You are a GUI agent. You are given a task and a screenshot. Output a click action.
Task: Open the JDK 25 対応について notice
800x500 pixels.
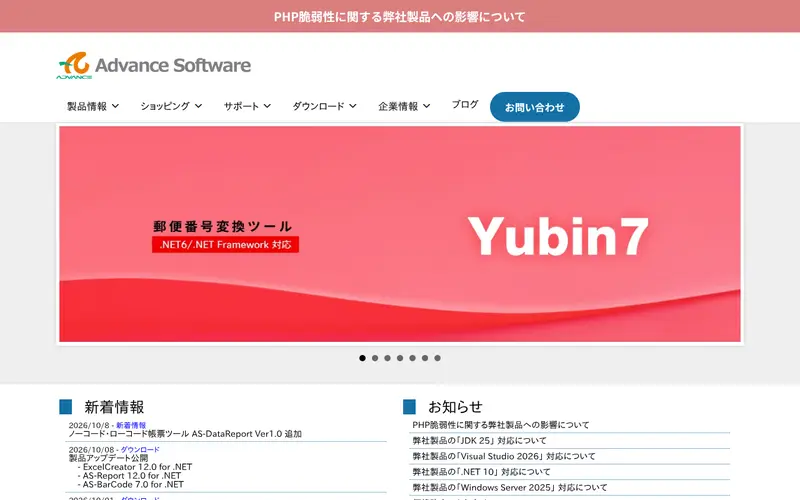(479, 440)
